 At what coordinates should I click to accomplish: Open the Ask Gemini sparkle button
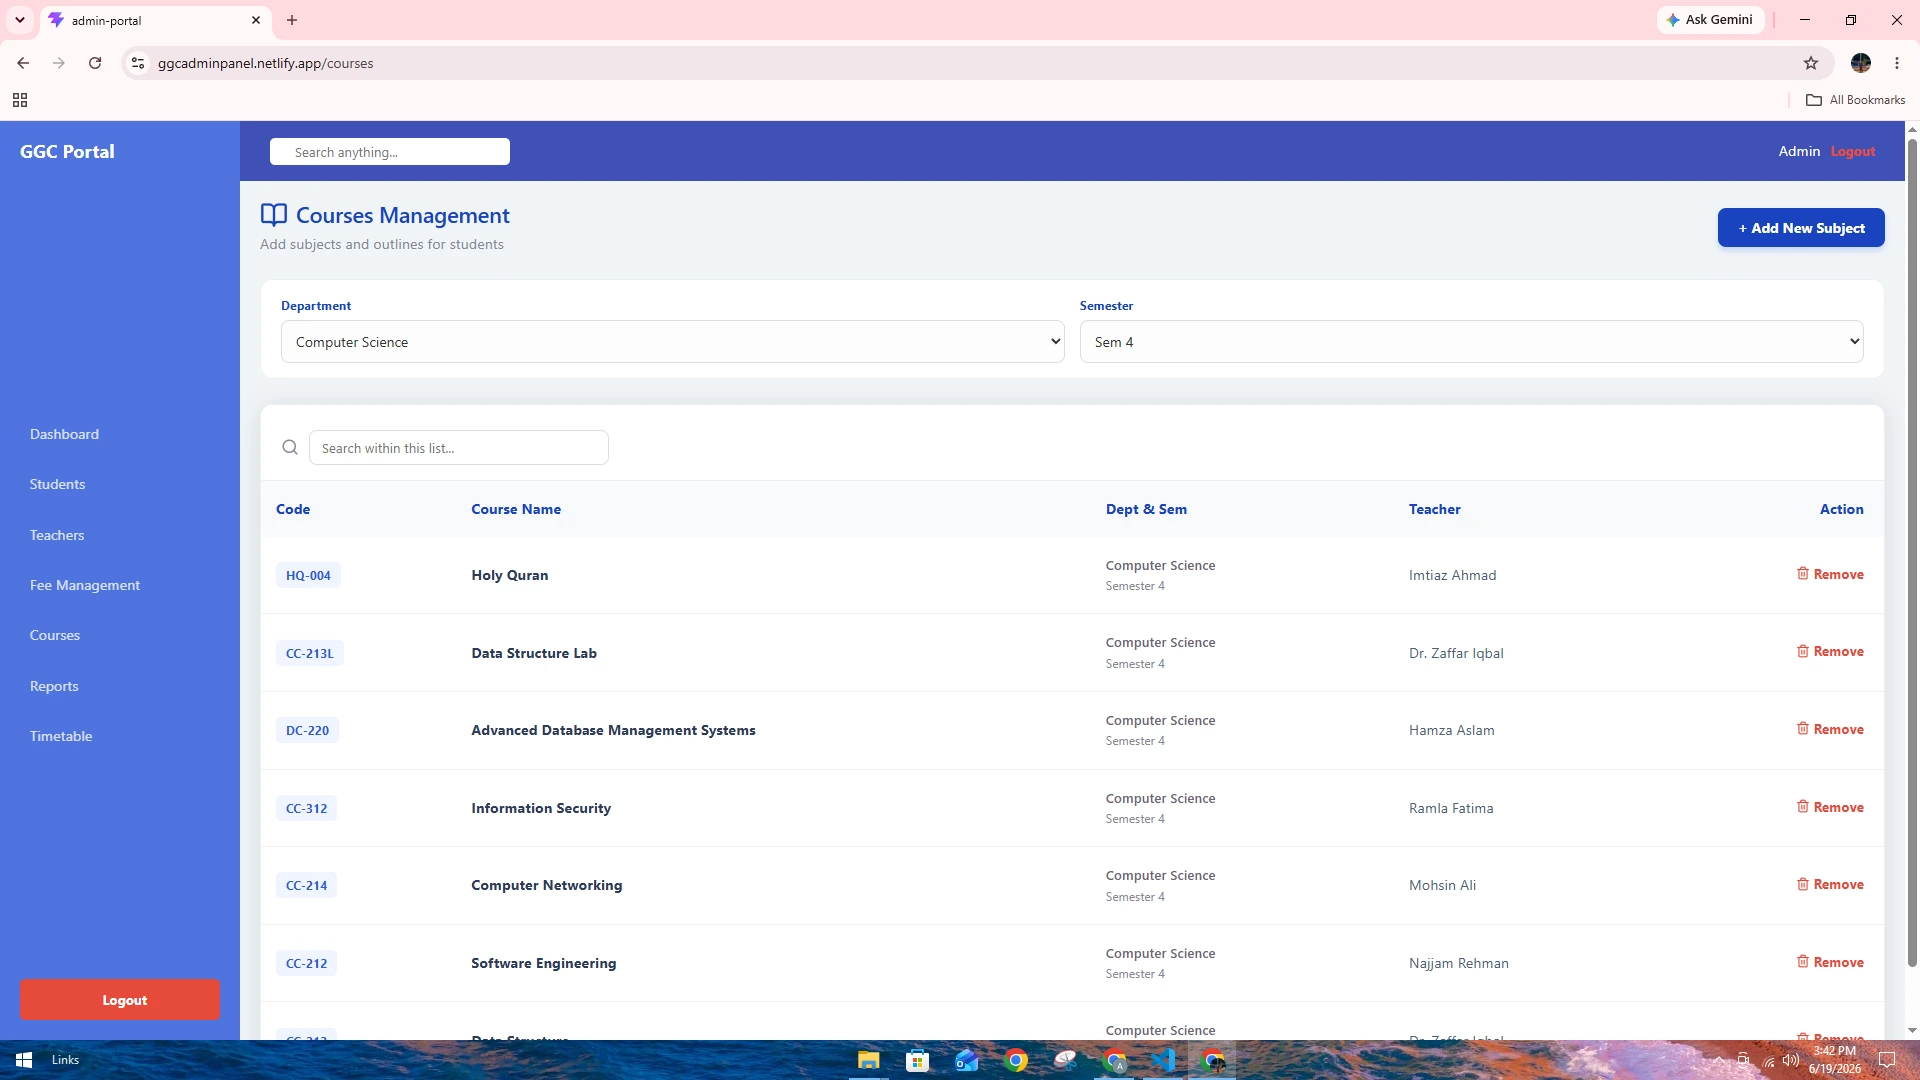click(x=1710, y=20)
